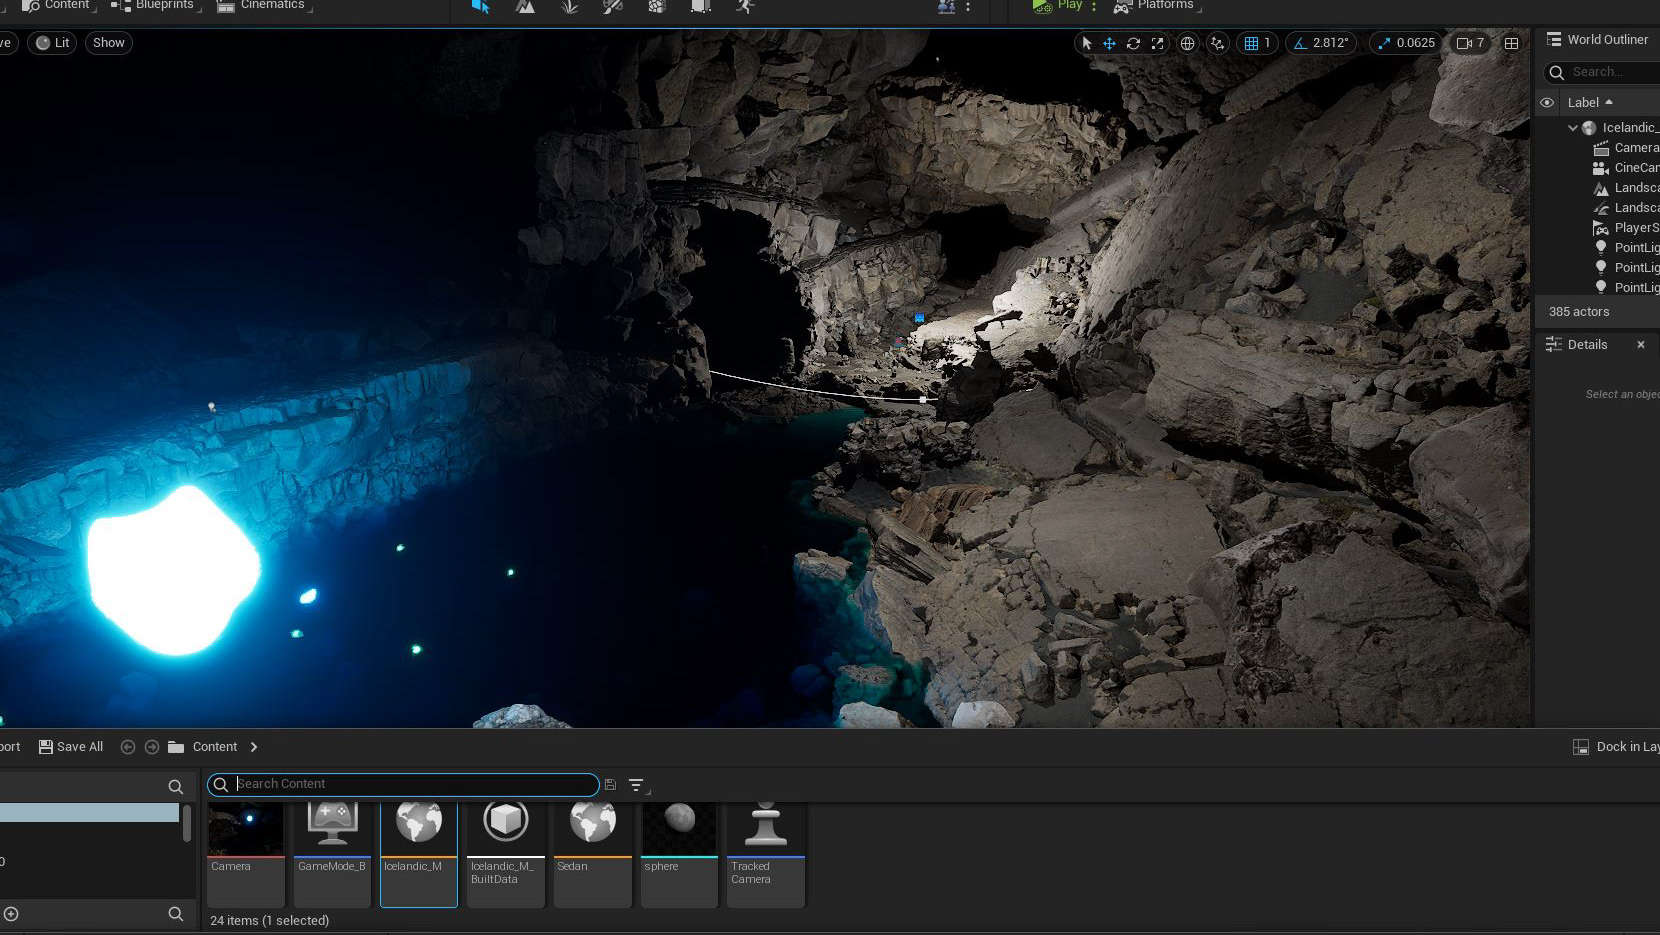Toggle world/local coordinate space globe icon
Screen dimensions: 1660x935
(1187, 43)
